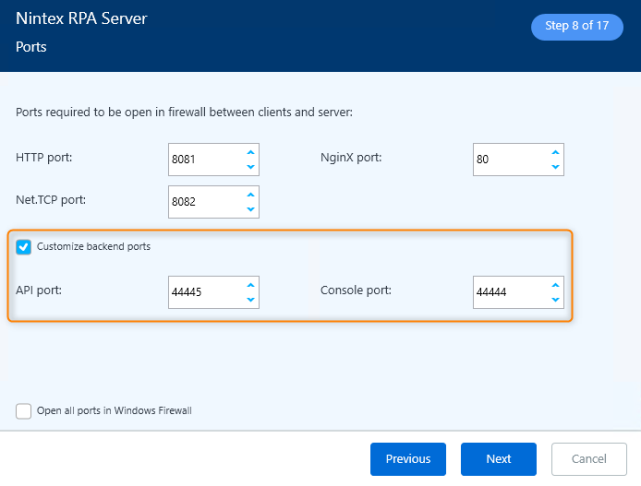Viewport: 641px width, 486px height.
Task: Uncheck Customize backend ports checkbox
Action: (24, 247)
